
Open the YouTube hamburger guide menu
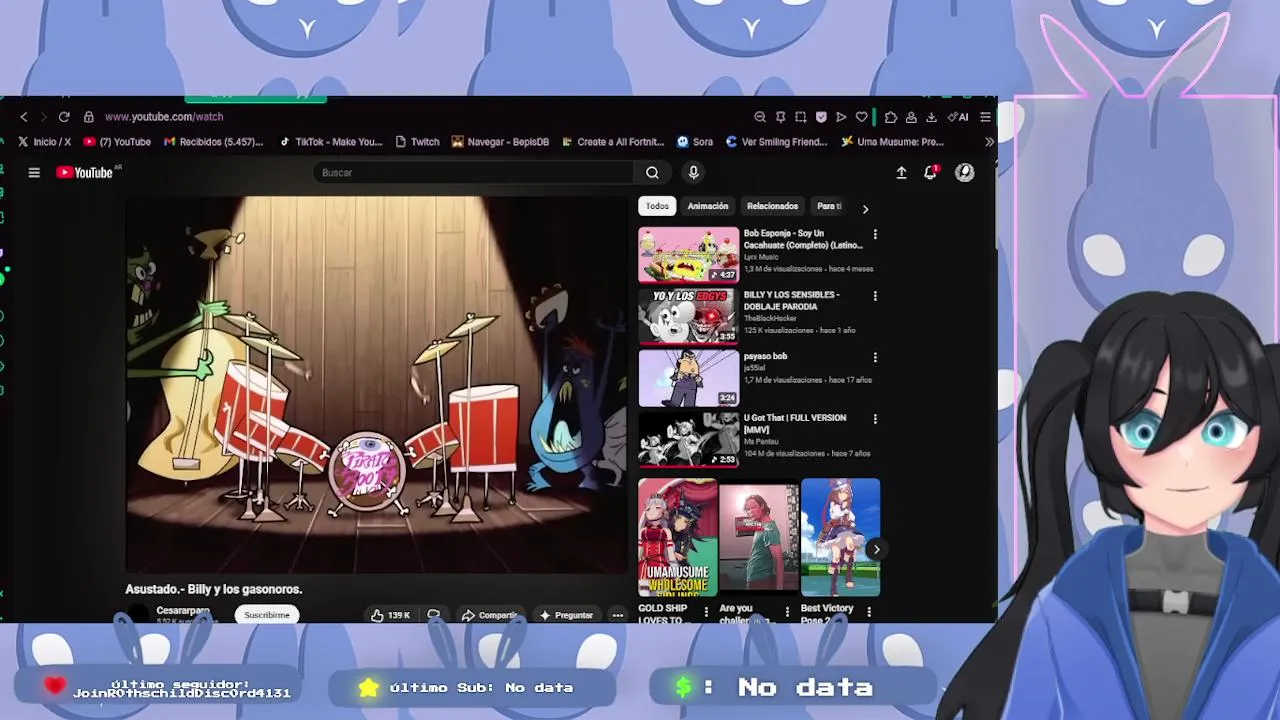pos(34,173)
